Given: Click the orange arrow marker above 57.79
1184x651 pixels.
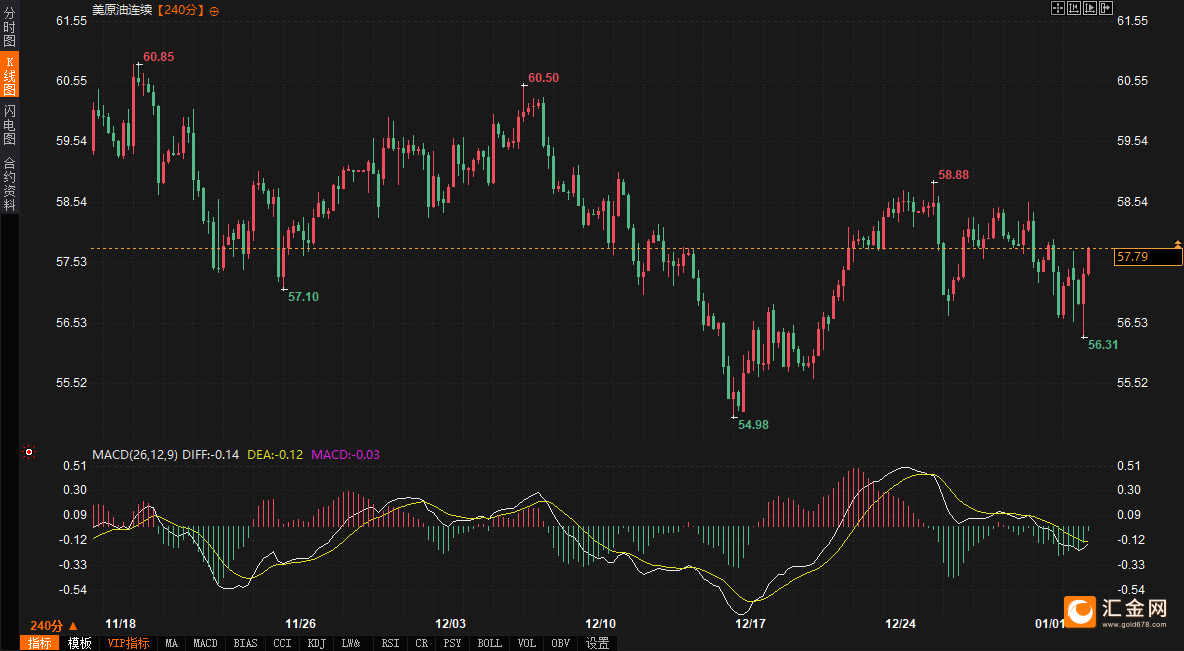Looking at the screenshot, I should [x=1178, y=243].
